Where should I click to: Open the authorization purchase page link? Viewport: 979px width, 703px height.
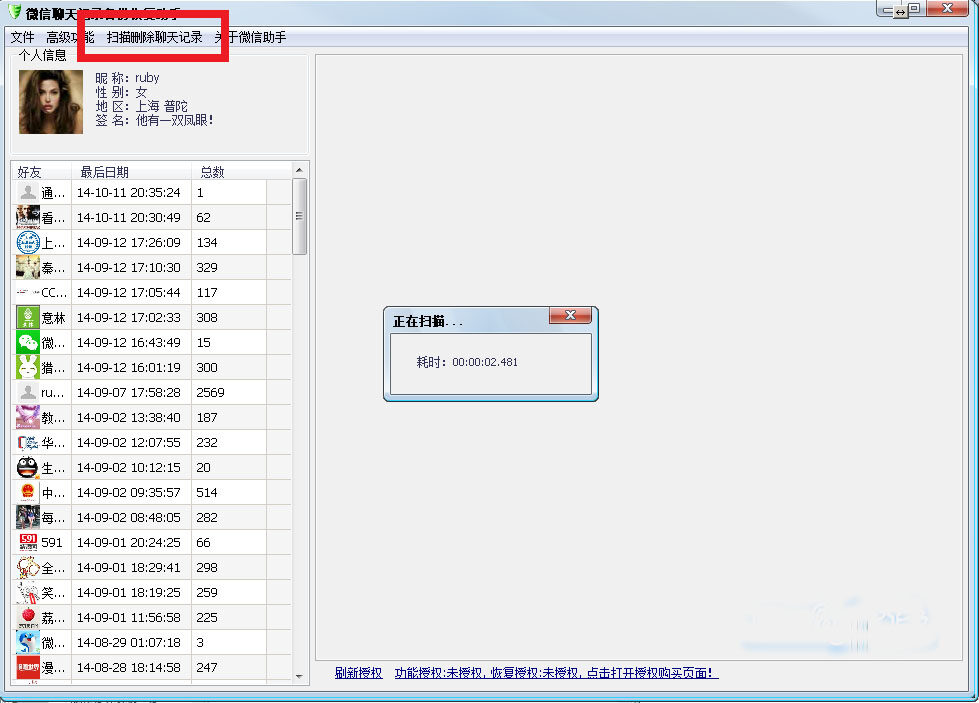[x=556, y=673]
